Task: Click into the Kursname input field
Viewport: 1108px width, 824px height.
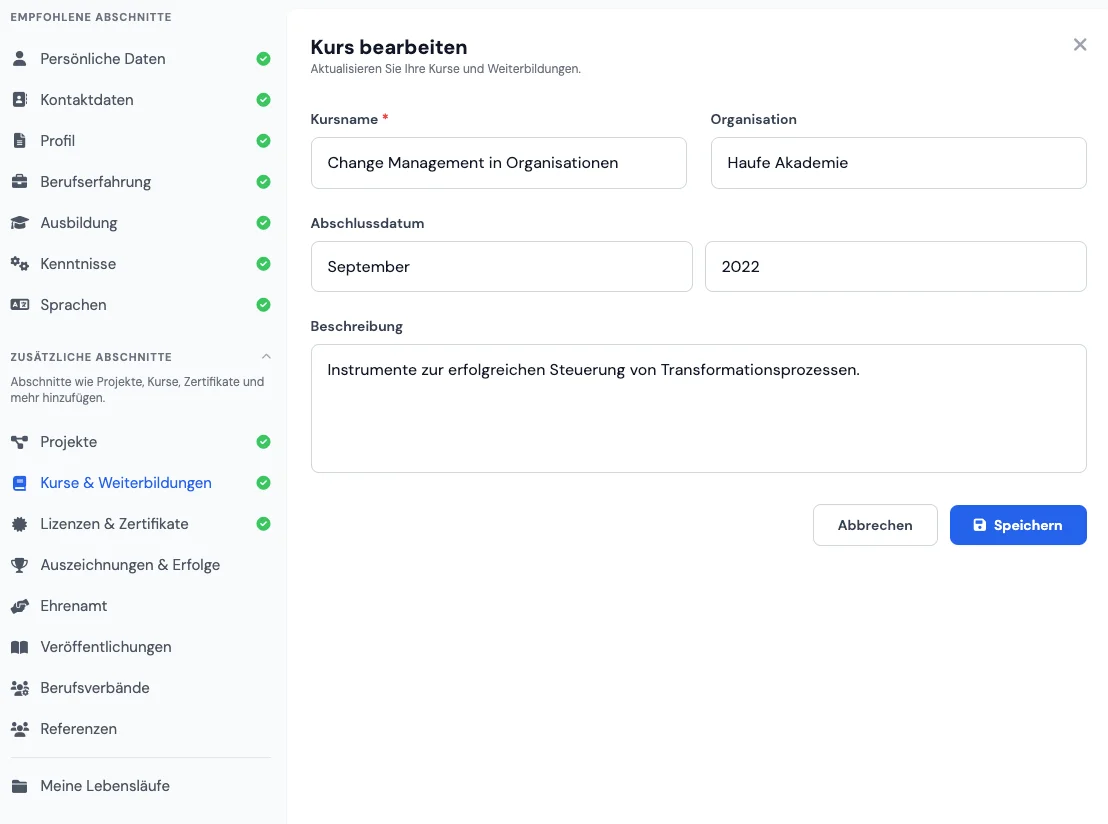Action: 498,163
